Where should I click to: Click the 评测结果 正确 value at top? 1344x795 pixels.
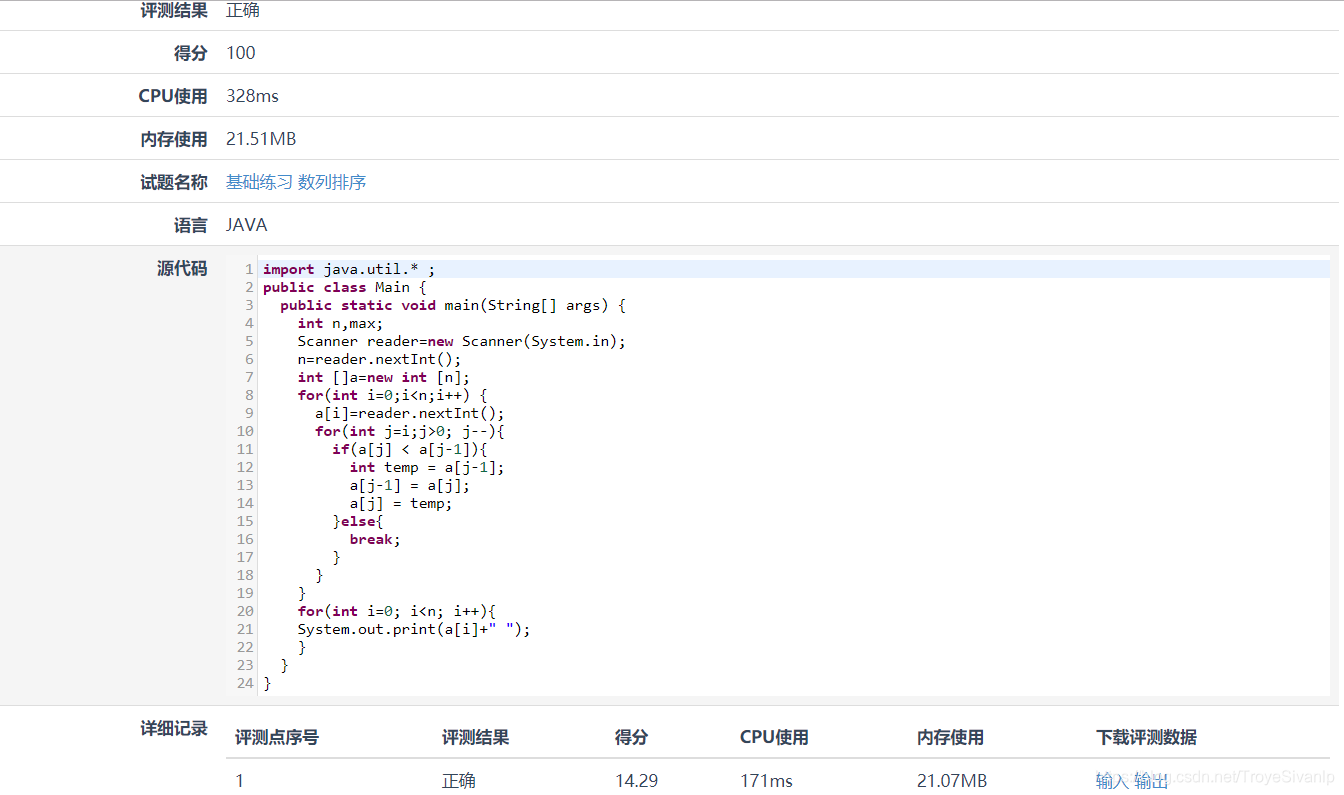(243, 10)
